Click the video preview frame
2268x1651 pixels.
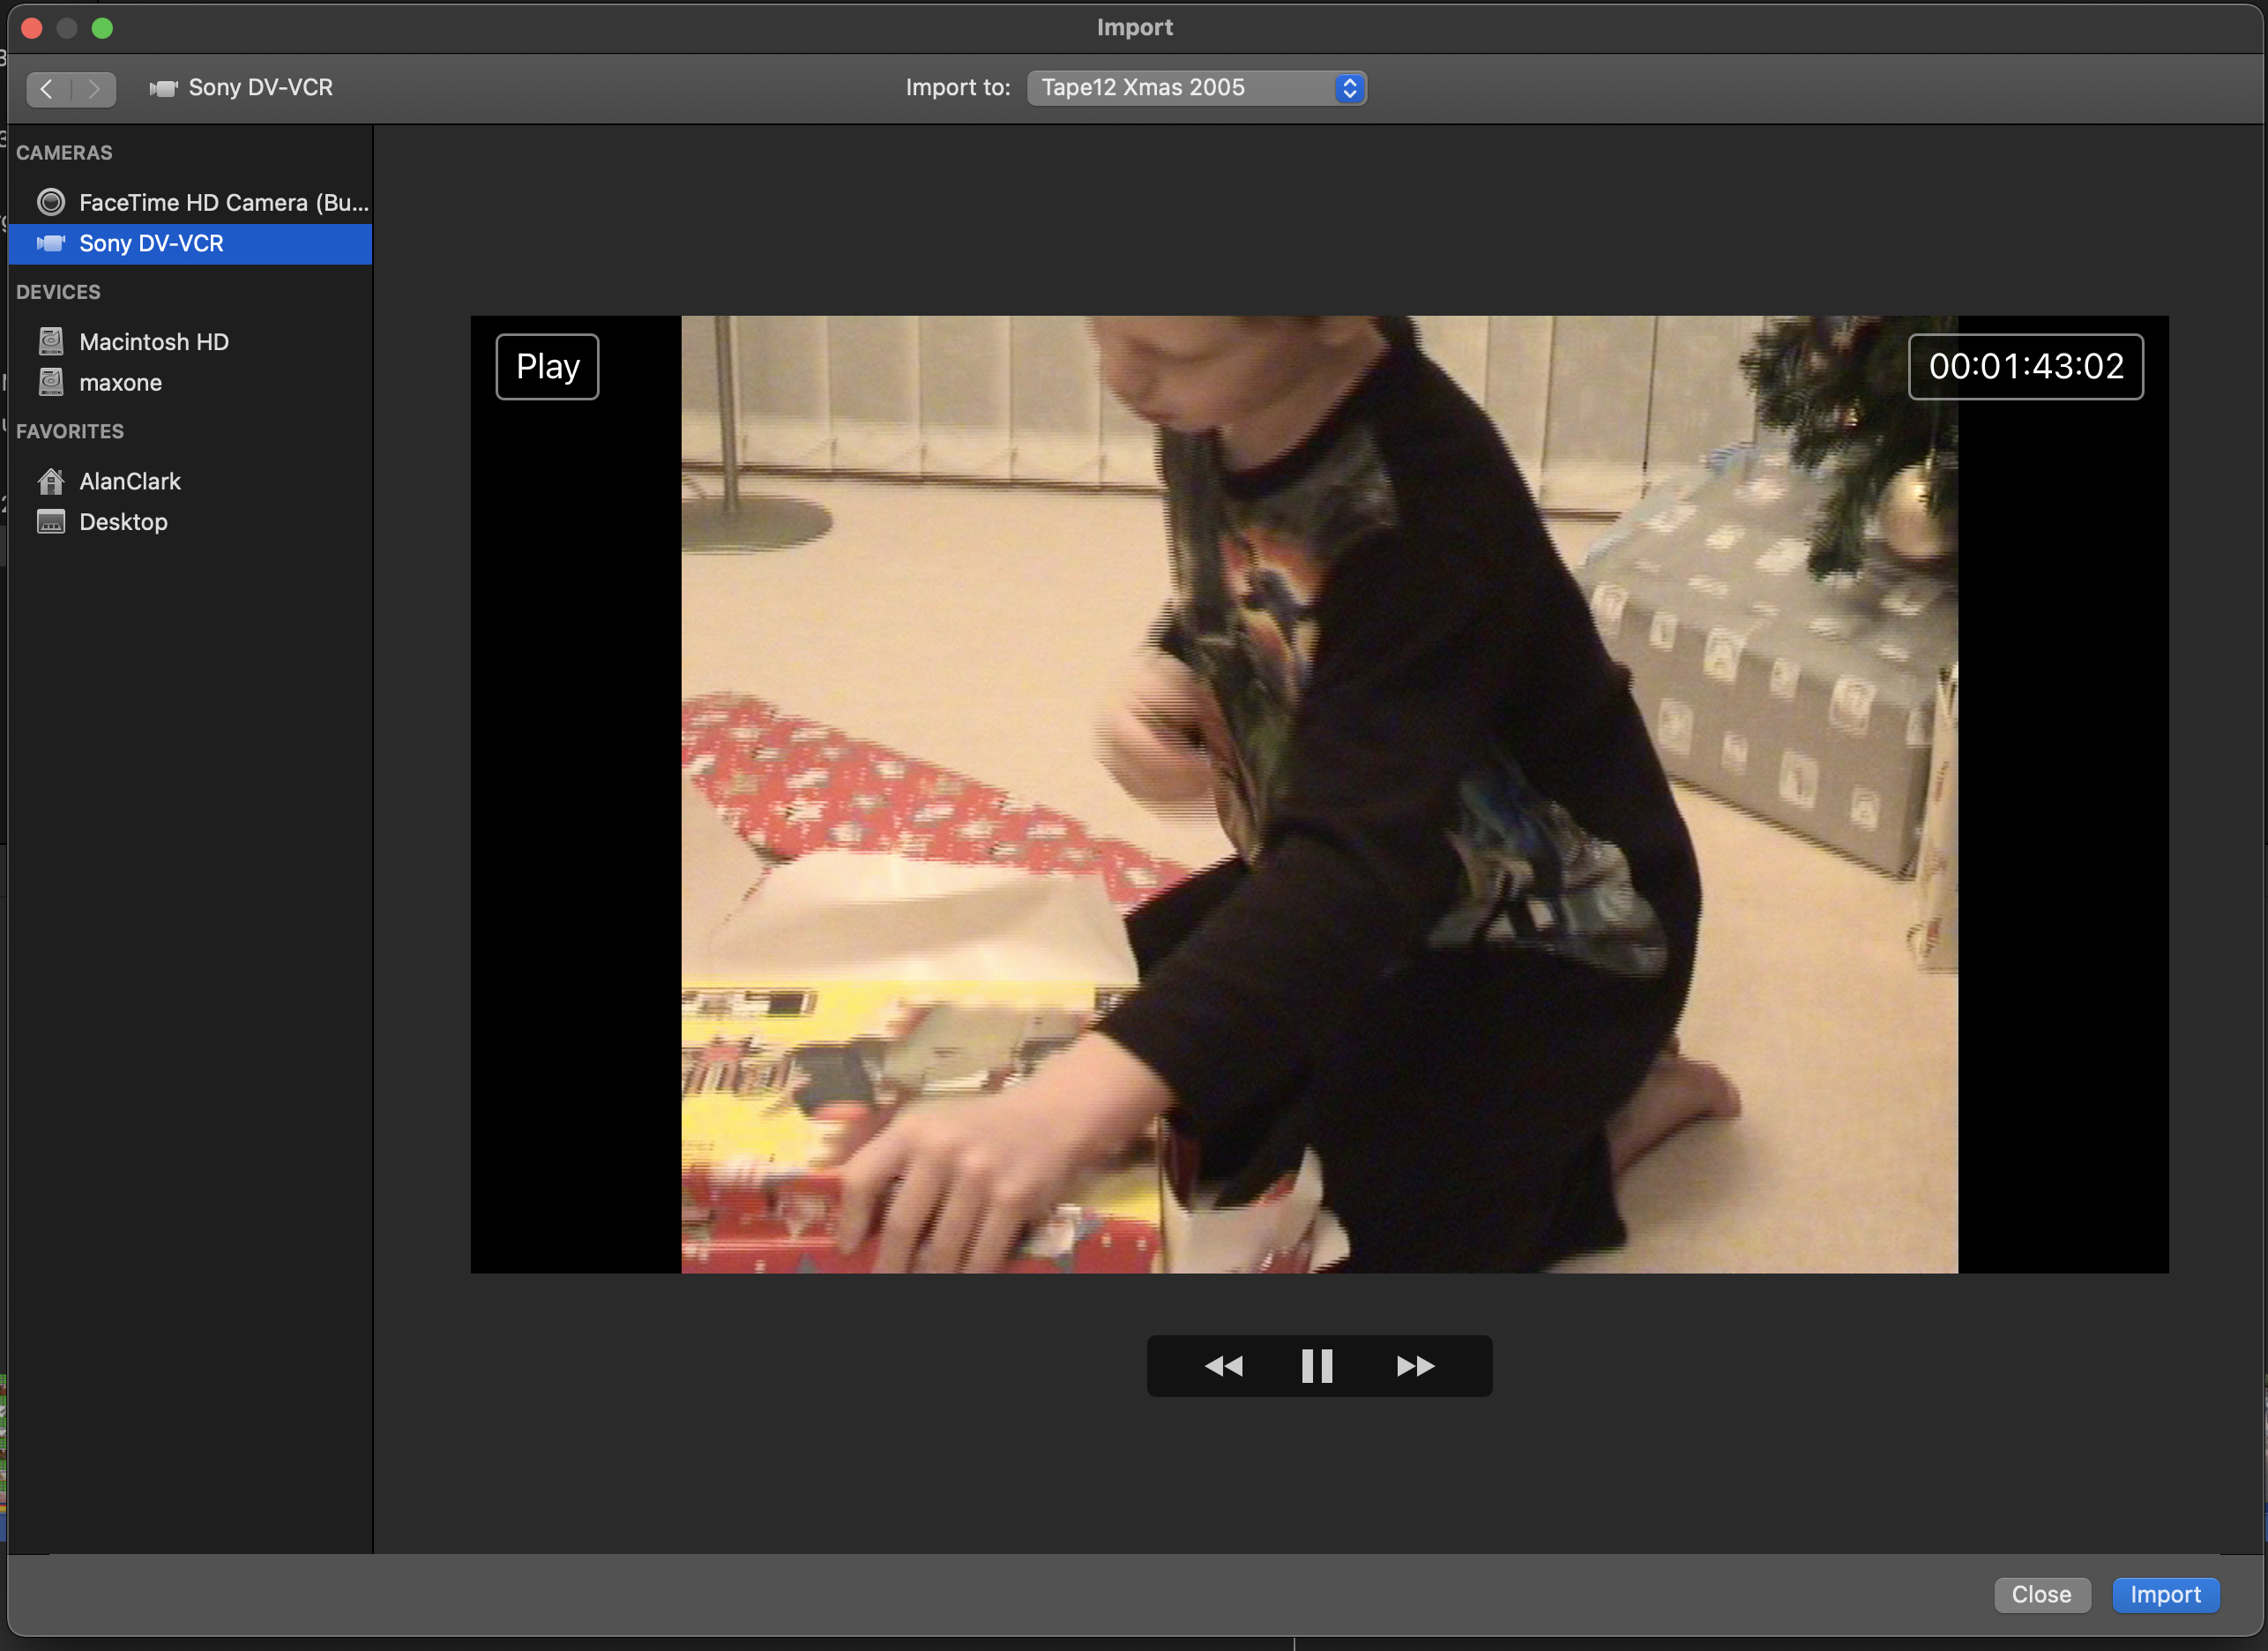pos(1319,794)
